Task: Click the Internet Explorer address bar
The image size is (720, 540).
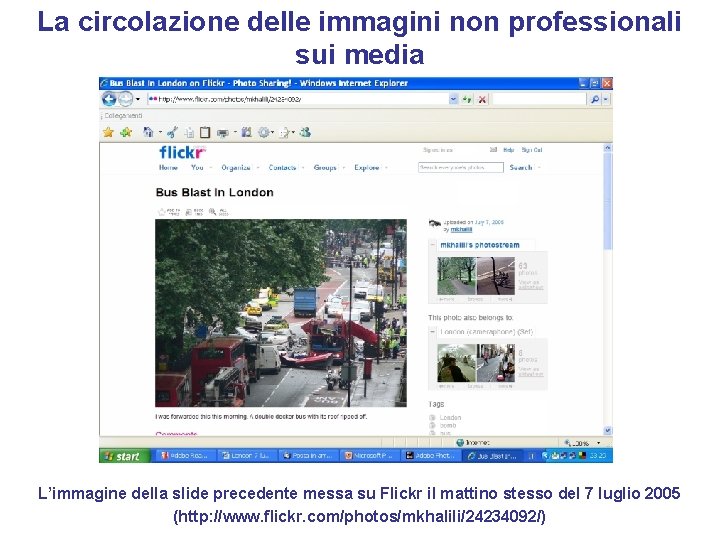Action: click(298, 99)
